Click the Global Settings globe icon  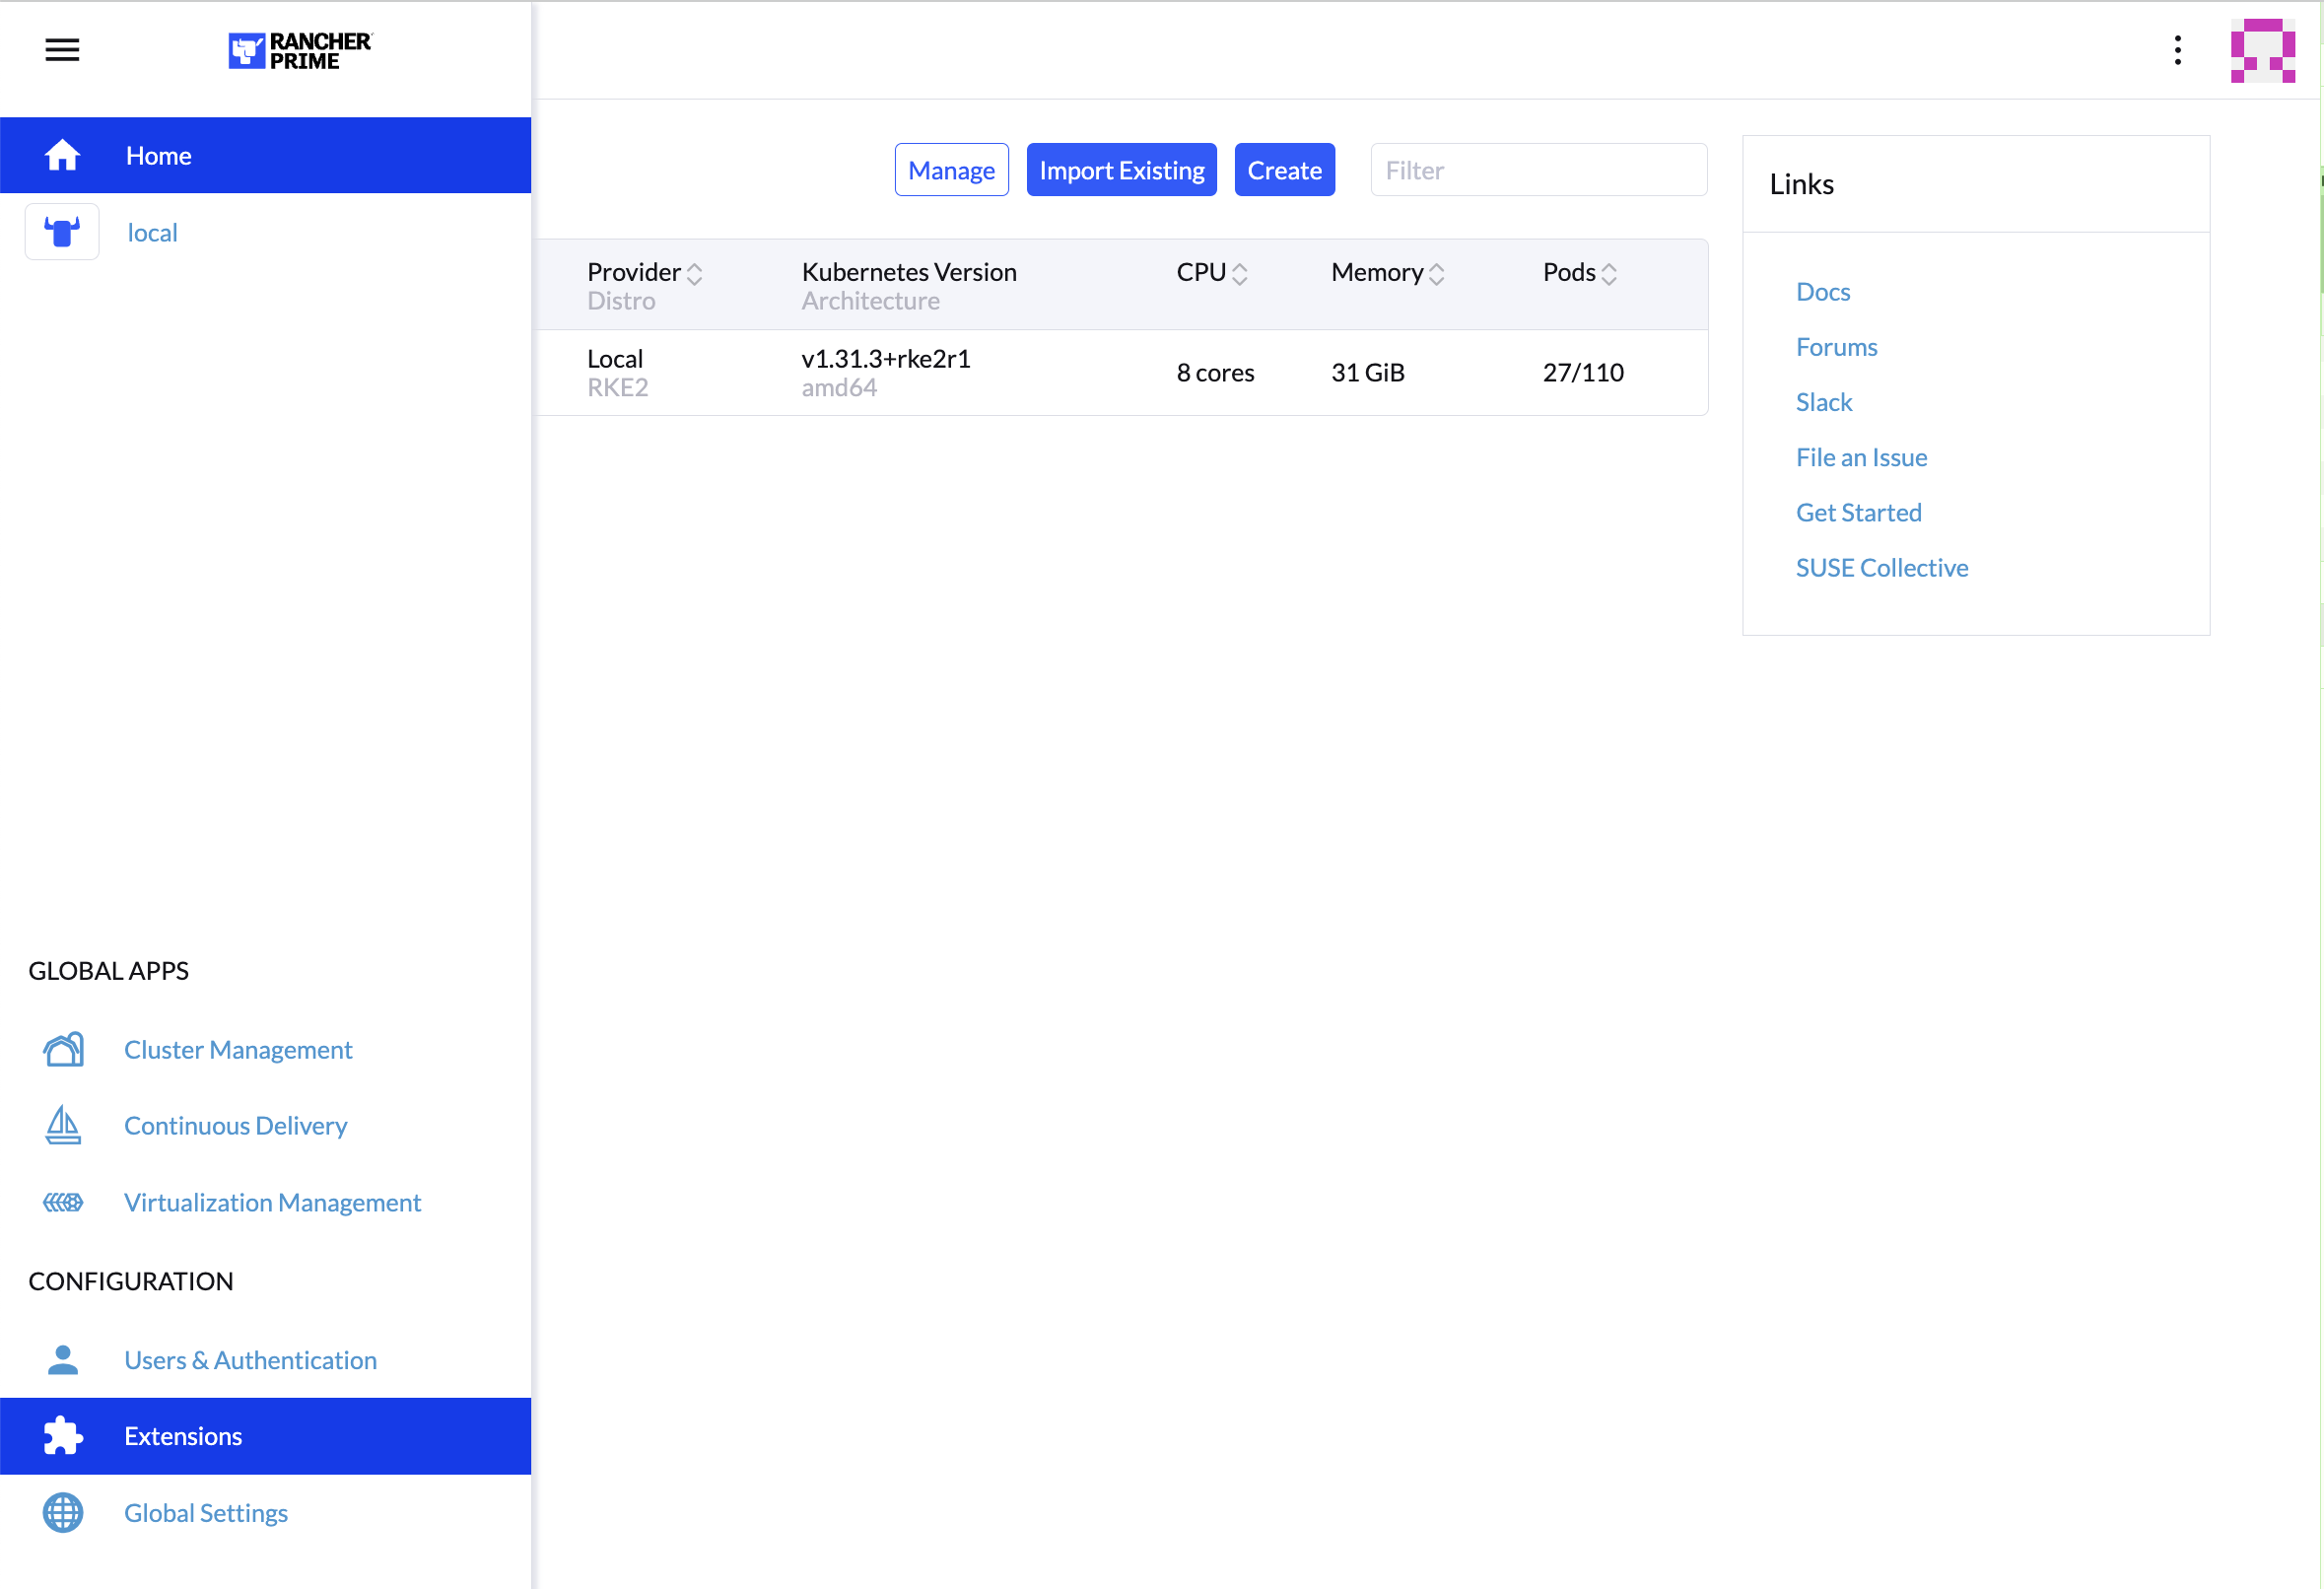(x=63, y=1513)
